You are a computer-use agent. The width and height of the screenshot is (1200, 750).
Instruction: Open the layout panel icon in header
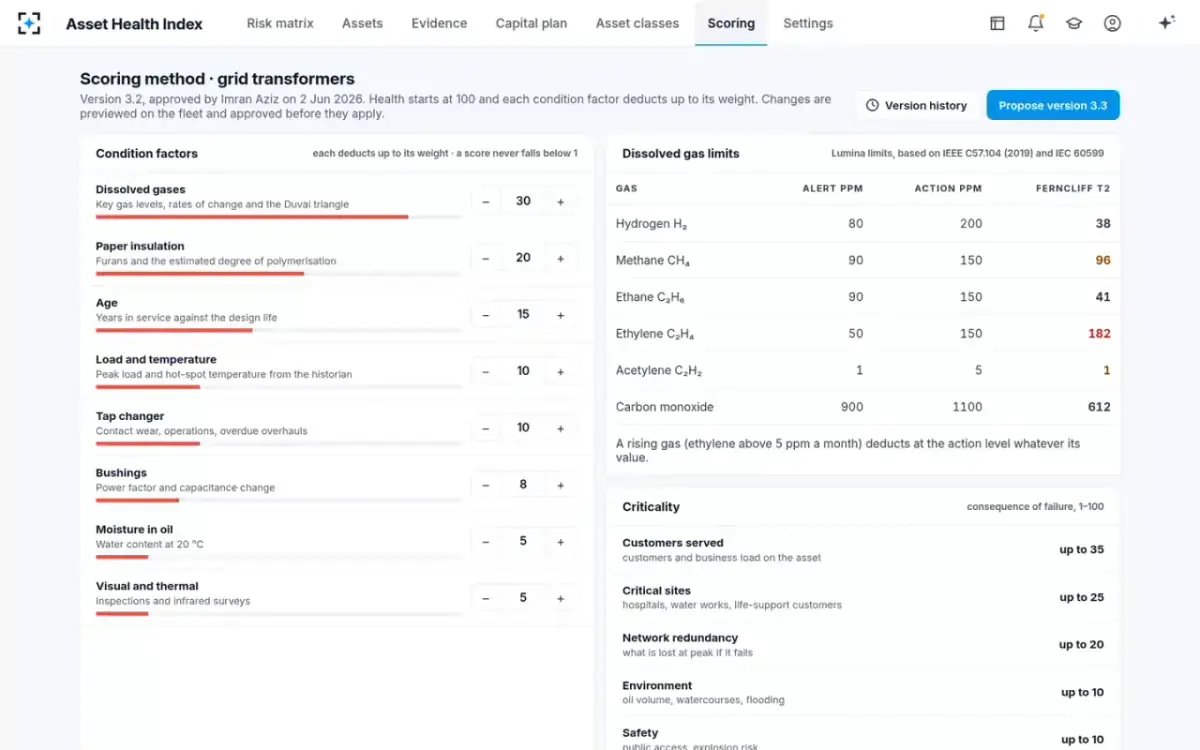tap(997, 23)
